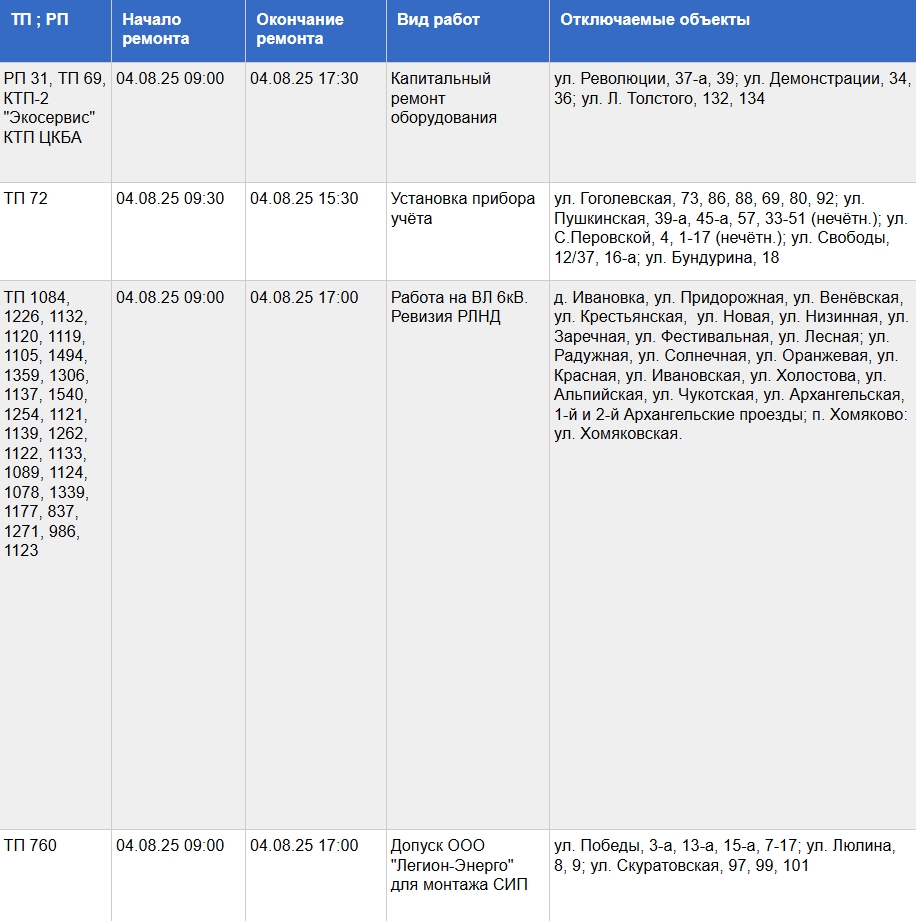Select "Установка прибора учёта" work type cell

click(x=462, y=209)
